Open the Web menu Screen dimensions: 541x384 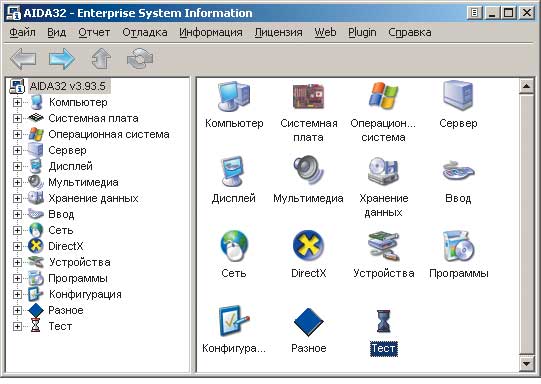(325, 32)
